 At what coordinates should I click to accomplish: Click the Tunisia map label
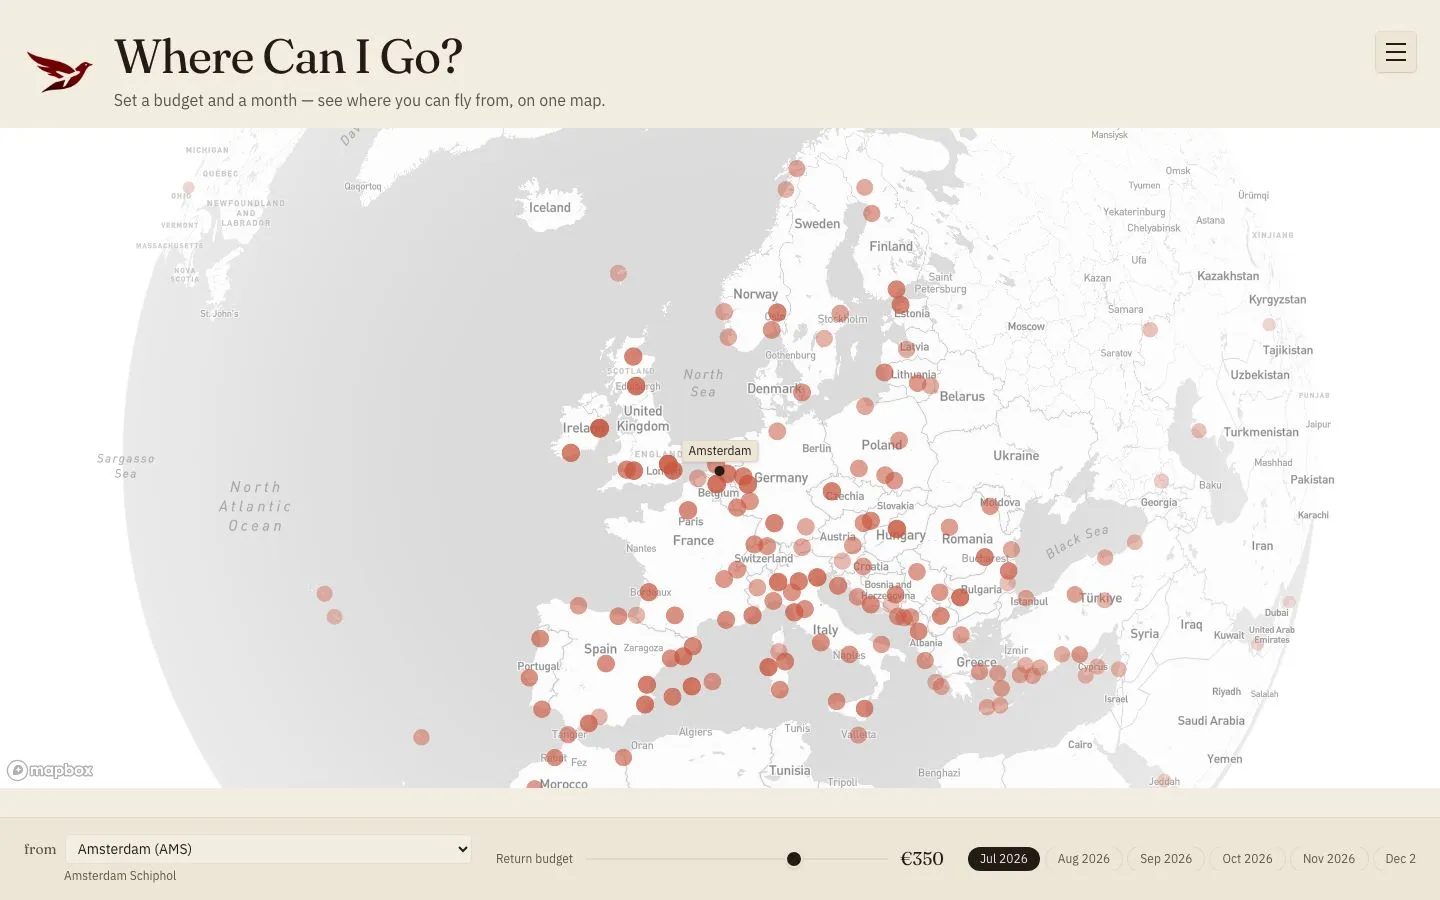pos(790,771)
